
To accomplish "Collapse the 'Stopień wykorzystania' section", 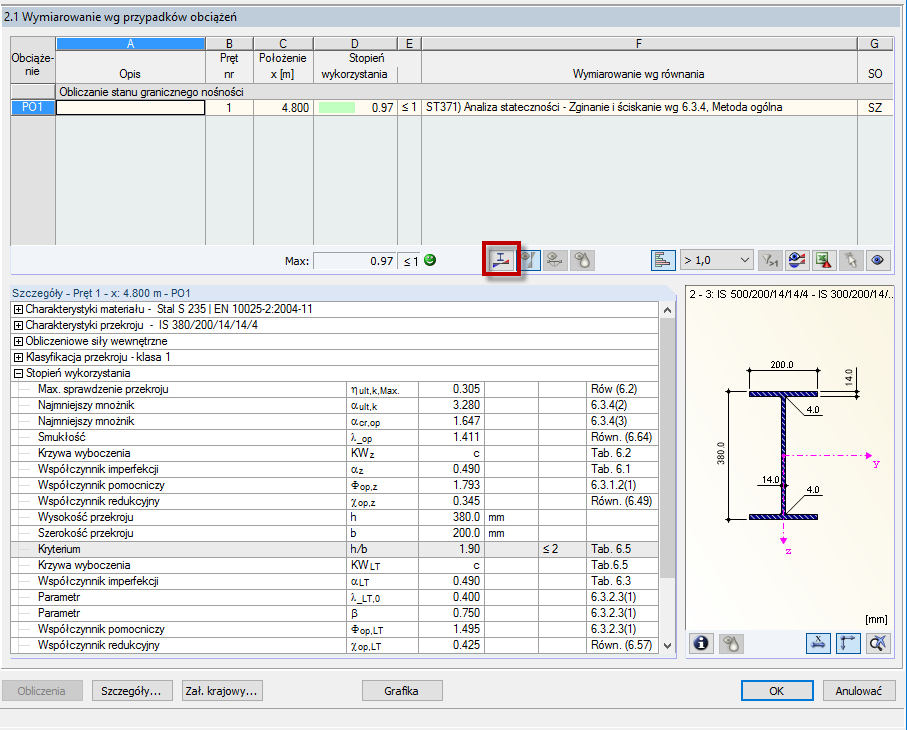I will [18, 373].
